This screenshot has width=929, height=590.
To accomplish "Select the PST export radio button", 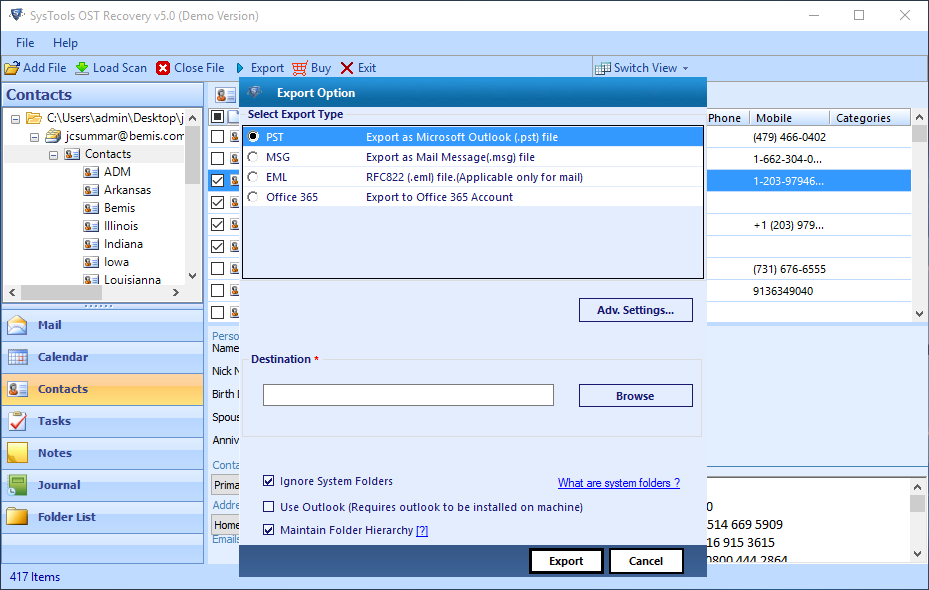I will click(x=253, y=137).
